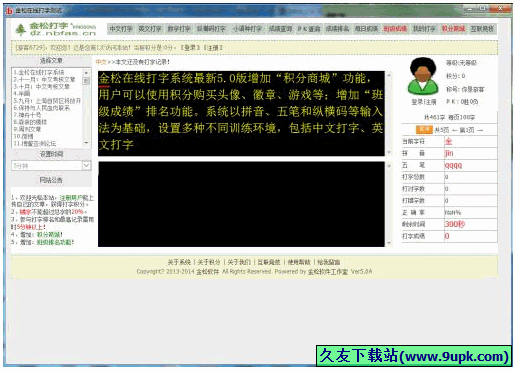Open 使用帮助 footer link
This screenshot has width=515, height=370.
[299, 262]
